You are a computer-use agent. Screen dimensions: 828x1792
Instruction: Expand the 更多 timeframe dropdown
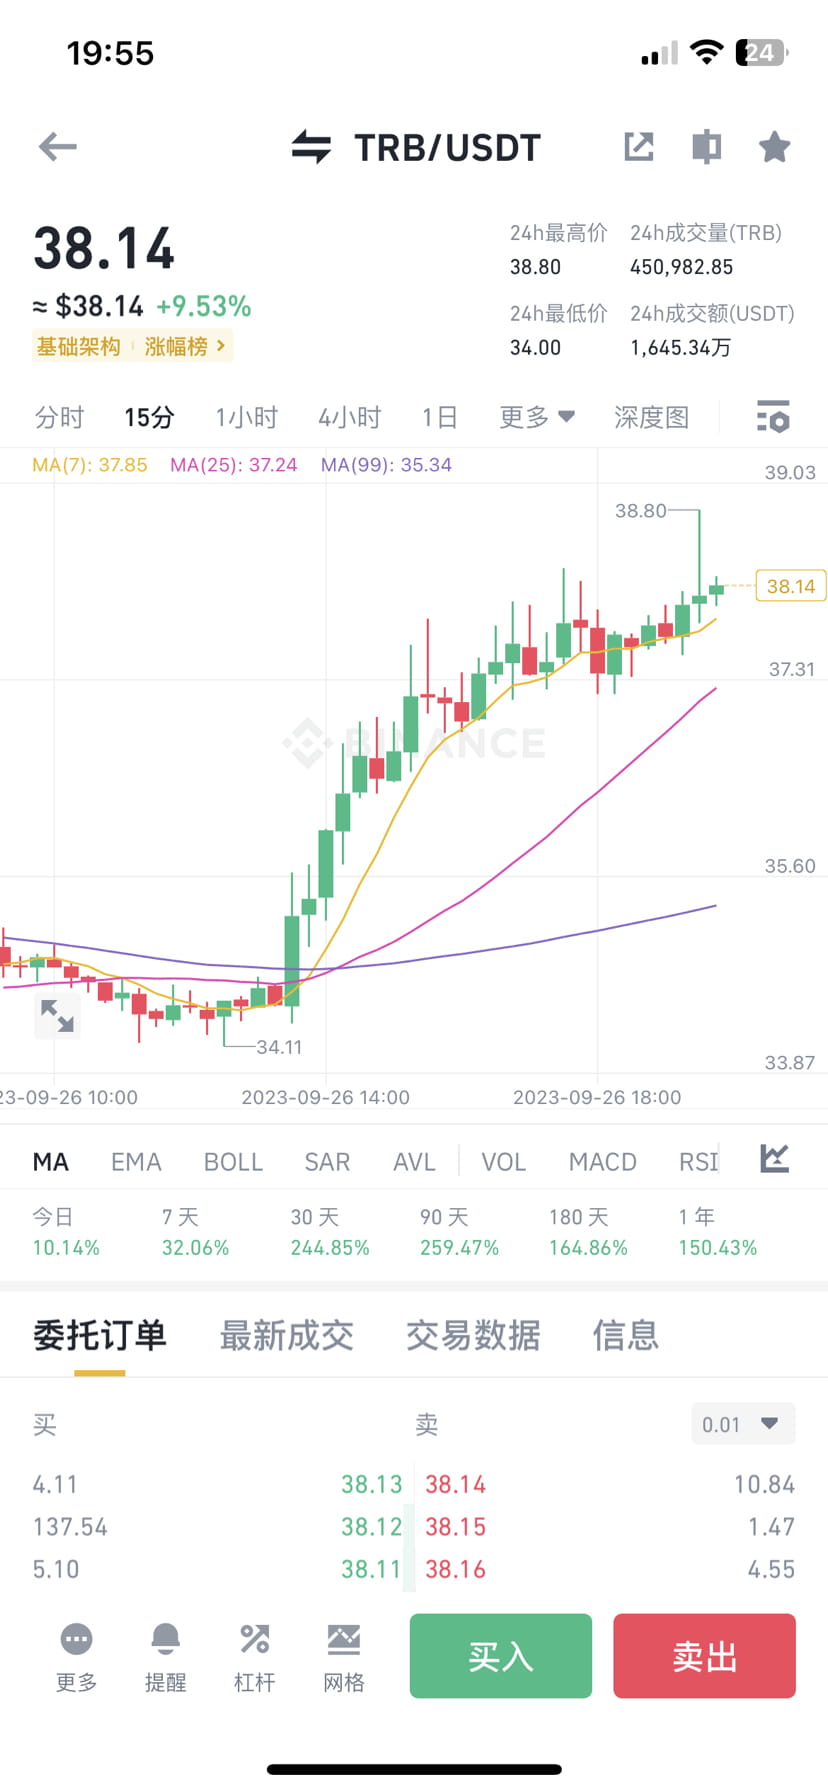537,417
